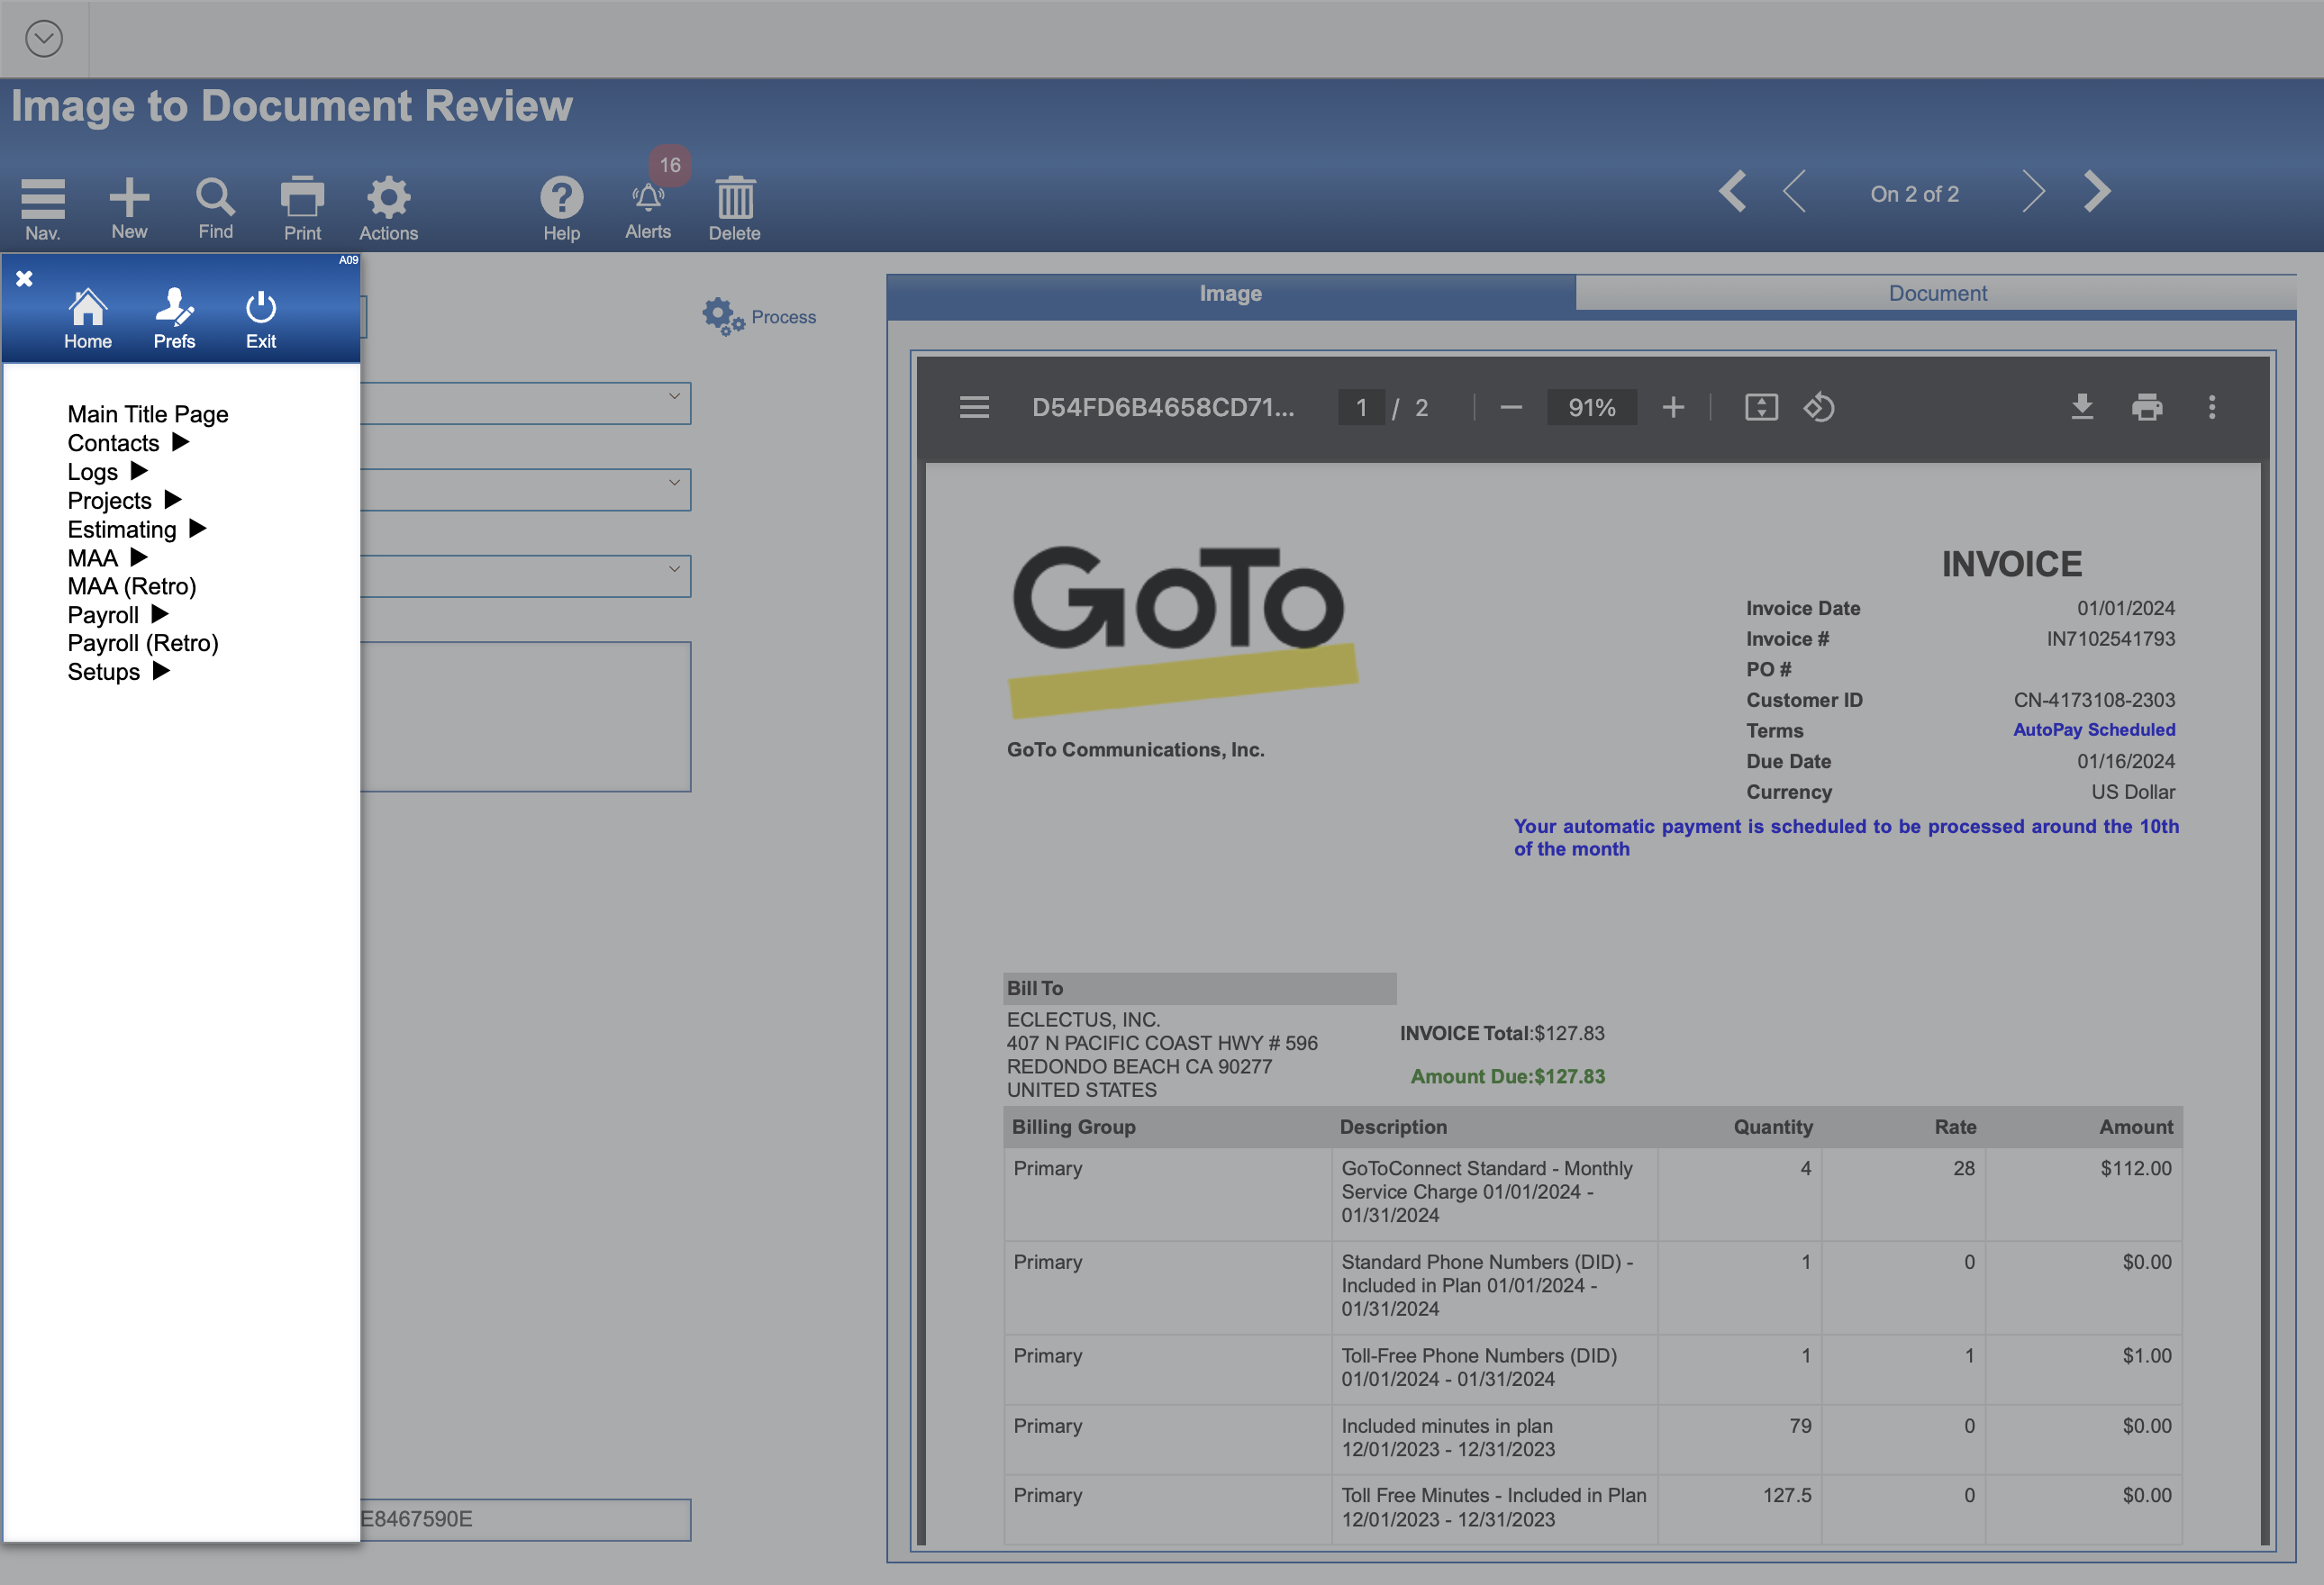Expand the Contacts submenu
Viewport: 2324px width, 1585px height.
pyautogui.click(x=128, y=443)
